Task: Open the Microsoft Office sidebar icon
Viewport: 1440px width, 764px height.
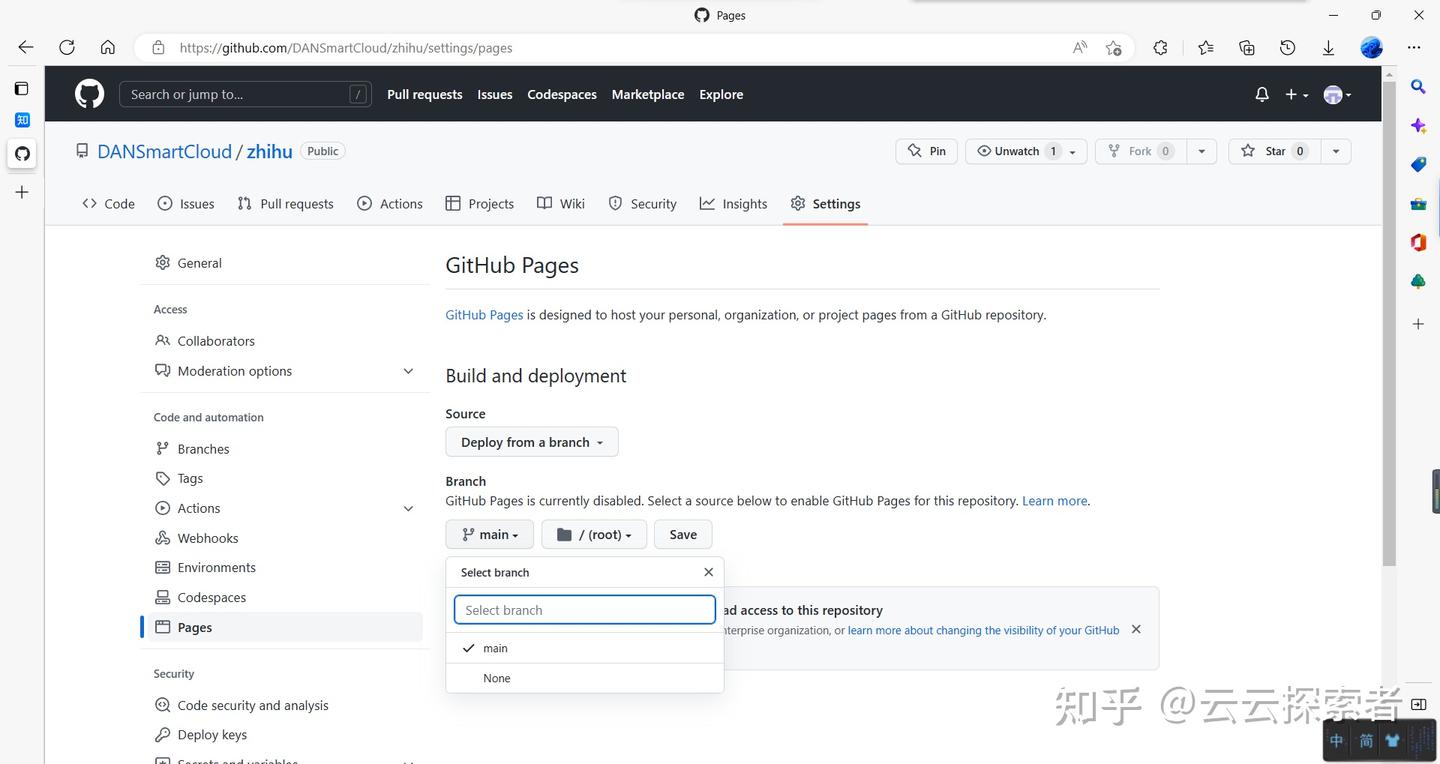Action: pyautogui.click(x=1417, y=242)
